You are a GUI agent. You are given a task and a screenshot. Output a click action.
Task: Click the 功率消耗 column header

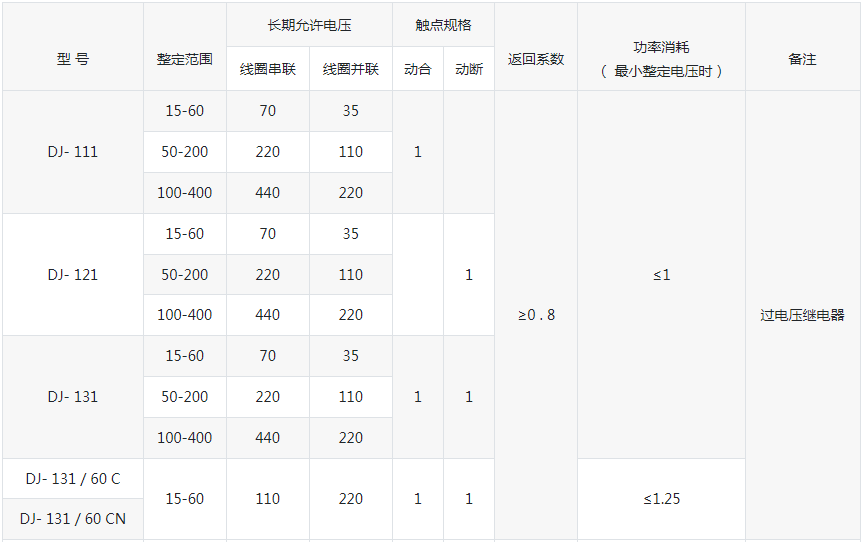(661, 59)
